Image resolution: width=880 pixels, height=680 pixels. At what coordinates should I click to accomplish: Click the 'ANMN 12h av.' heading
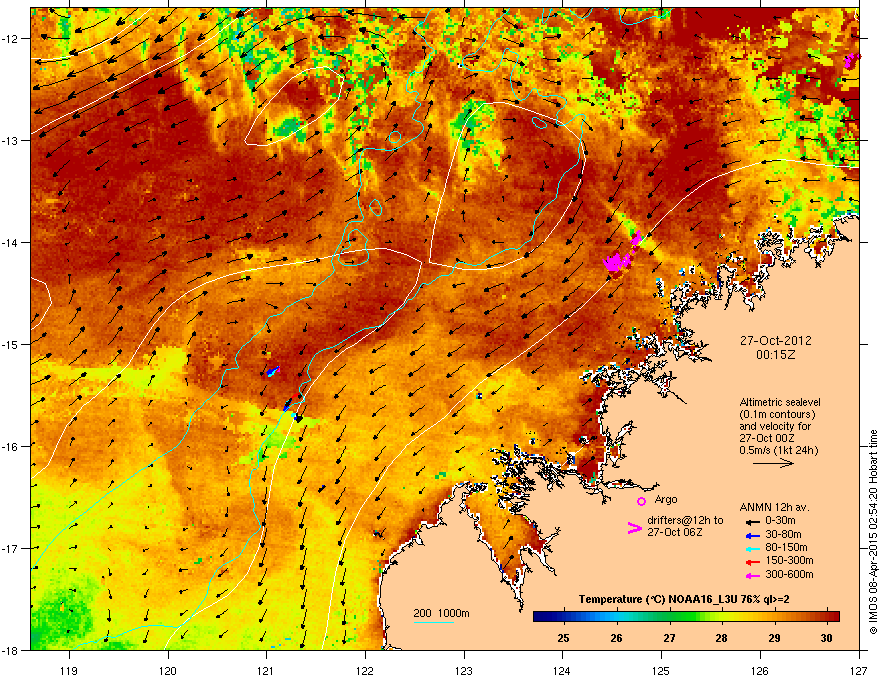774,507
